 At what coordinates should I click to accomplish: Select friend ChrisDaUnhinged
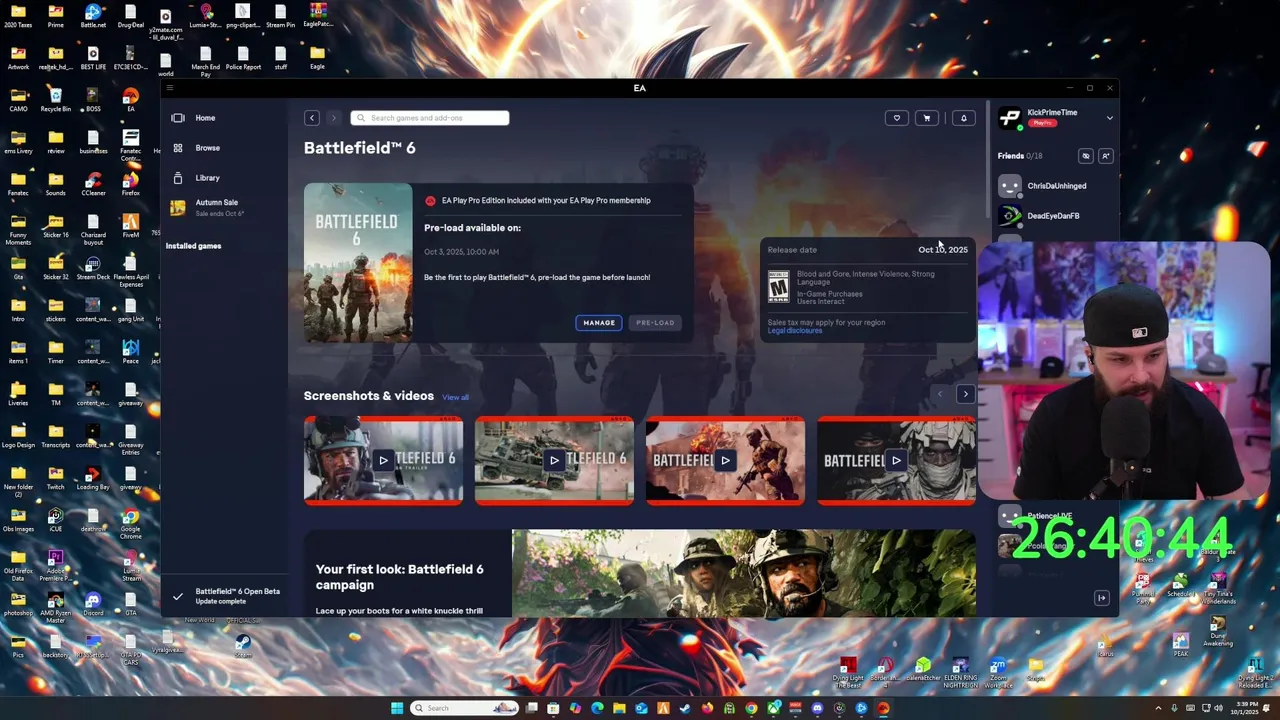coord(1056,186)
